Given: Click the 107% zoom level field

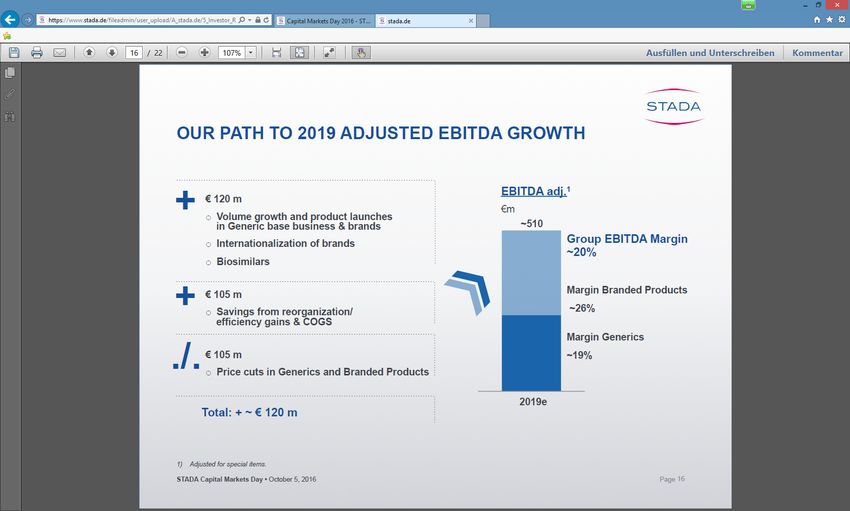Looking at the screenshot, I should tap(232, 53).
